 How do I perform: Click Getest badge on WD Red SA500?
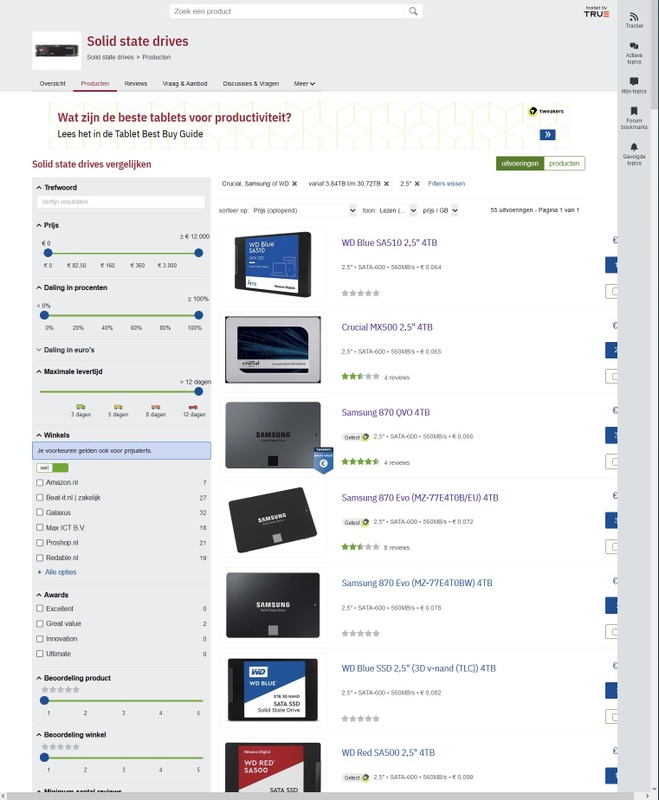pyautogui.click(x=355, y=778)
